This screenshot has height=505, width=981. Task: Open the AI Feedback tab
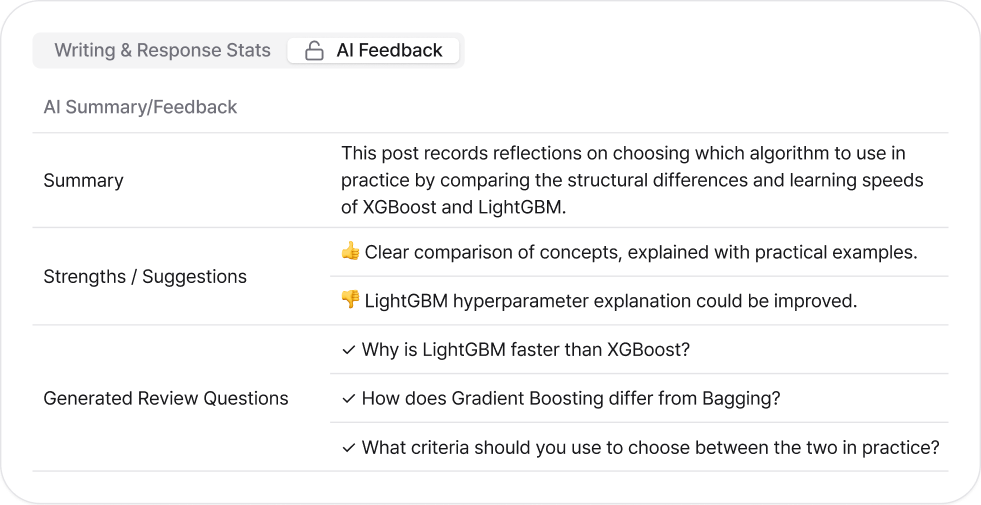[389, 51]
